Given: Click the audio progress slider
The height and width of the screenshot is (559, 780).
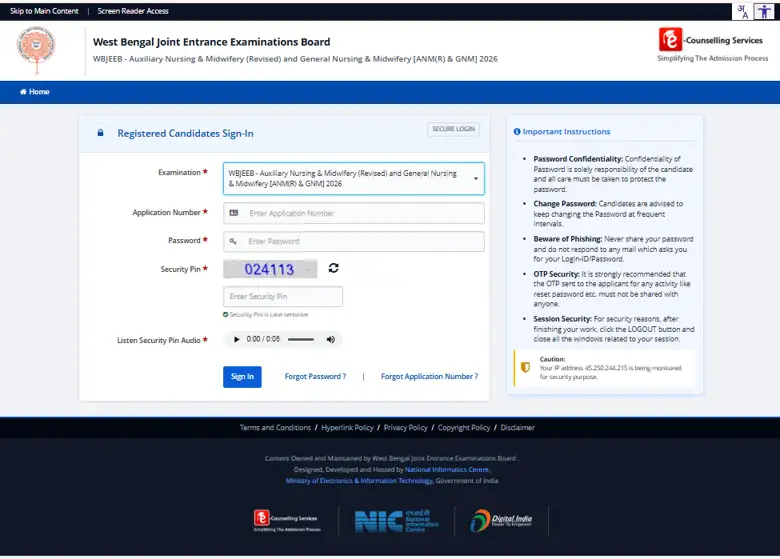Looking at the screenshot, I should [301, 339].
